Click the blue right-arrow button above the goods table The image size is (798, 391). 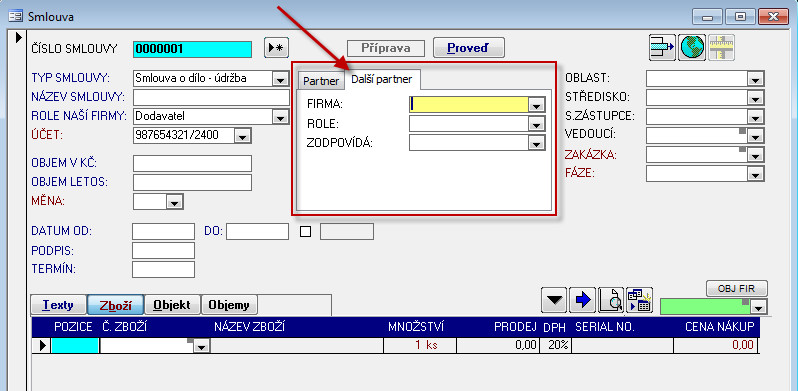click(583, 300)
